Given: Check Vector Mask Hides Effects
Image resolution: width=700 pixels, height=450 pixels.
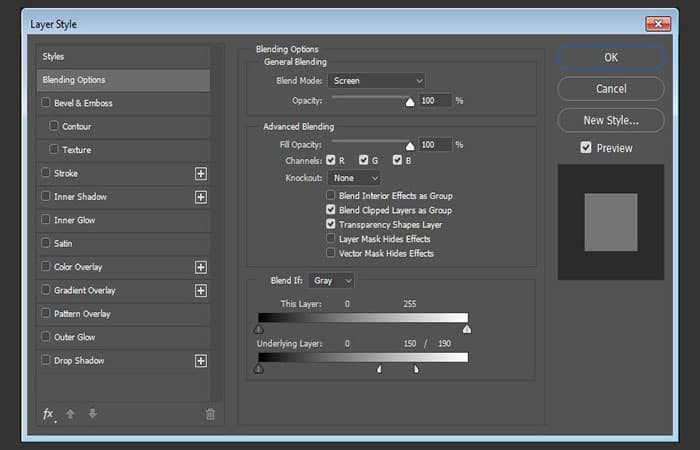Looking at the screenshot, I should point(331,253).
